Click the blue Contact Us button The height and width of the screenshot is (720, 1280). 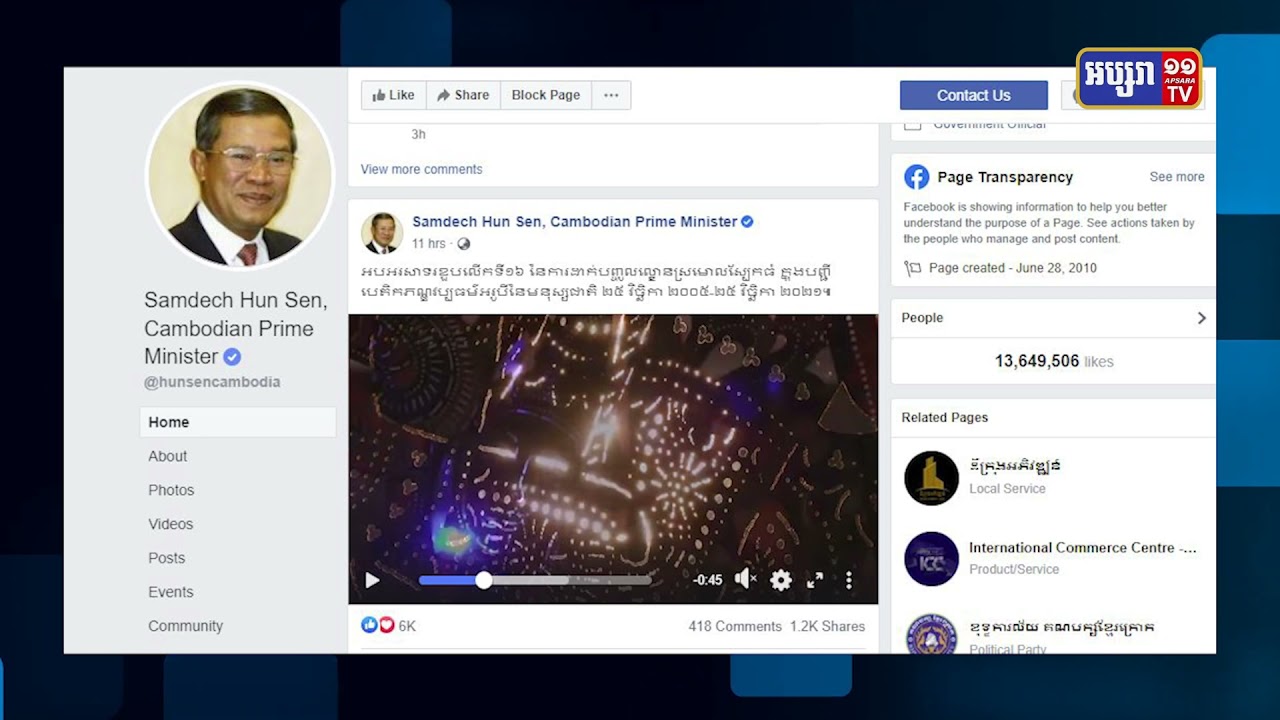(974, 95)
